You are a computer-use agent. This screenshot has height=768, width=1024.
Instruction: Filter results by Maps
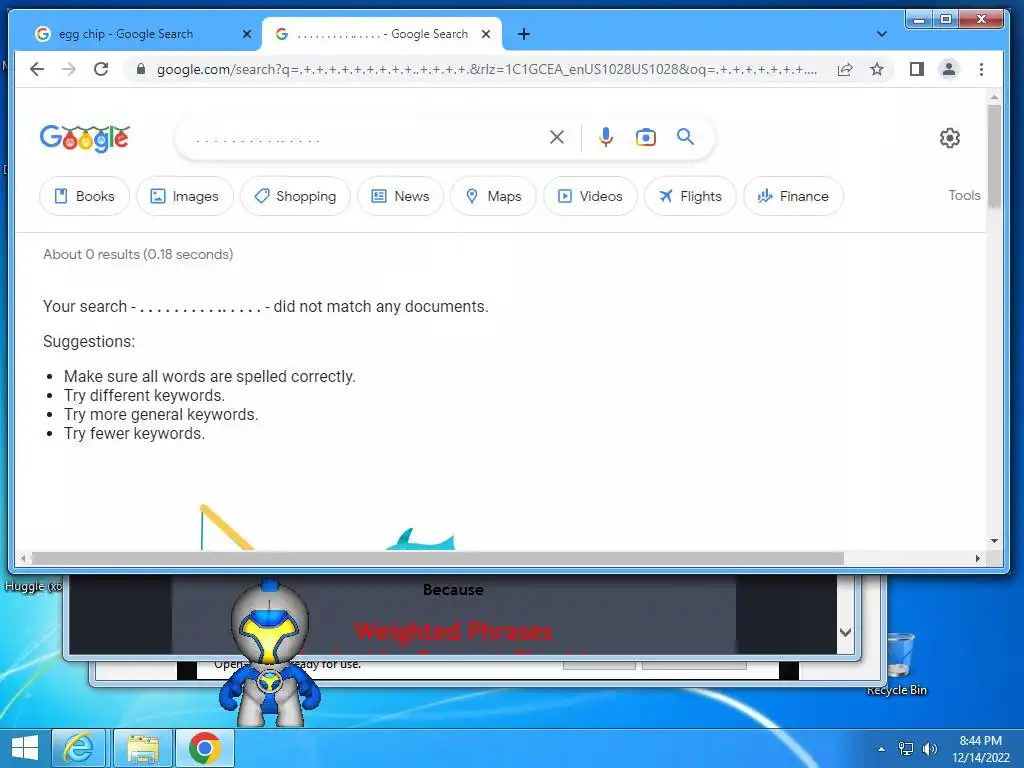tap(494, 196)
